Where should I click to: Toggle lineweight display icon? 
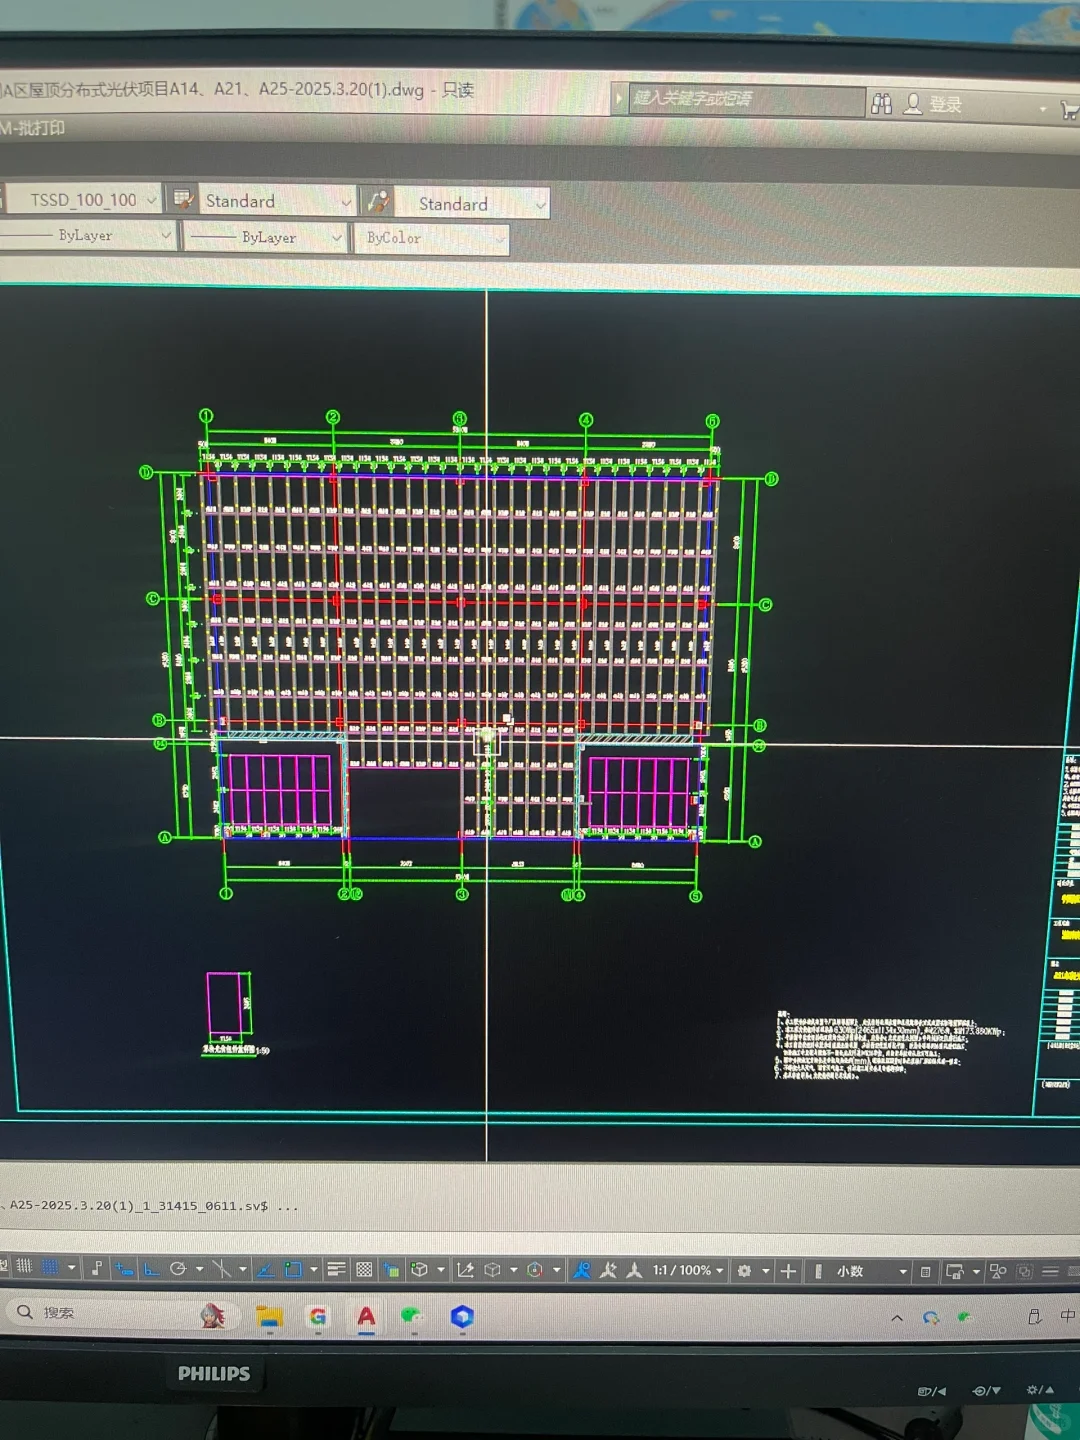tap(336, 1269)
